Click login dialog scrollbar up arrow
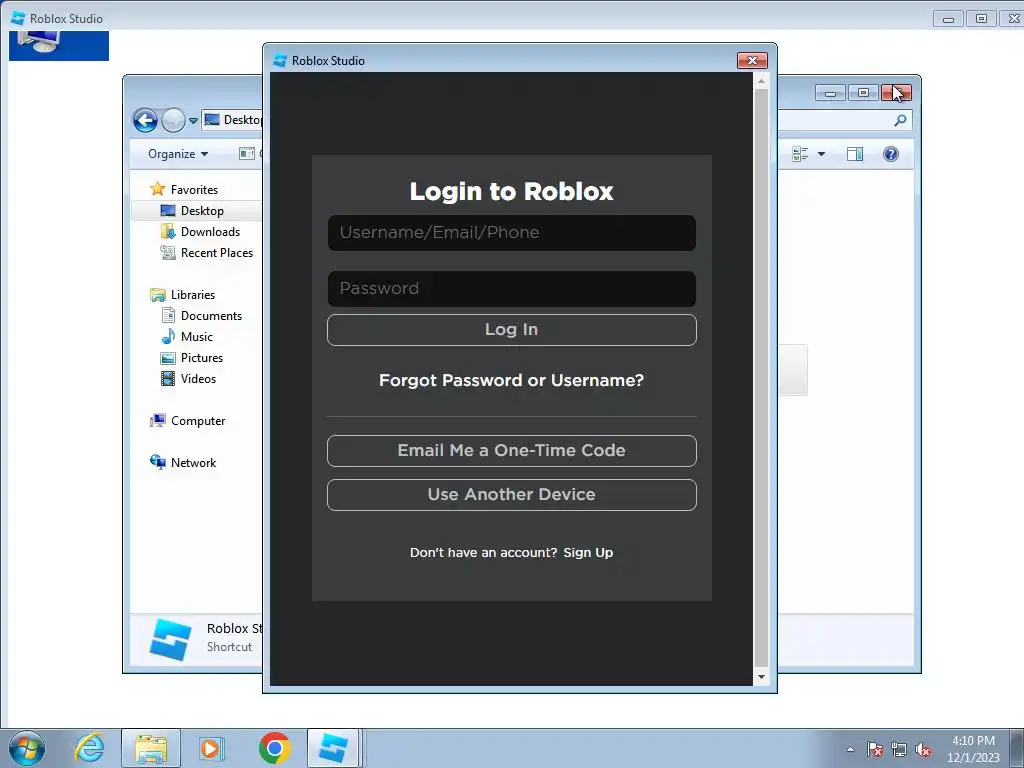Screen dimensions: 1024x768 [x=761, y=81]
